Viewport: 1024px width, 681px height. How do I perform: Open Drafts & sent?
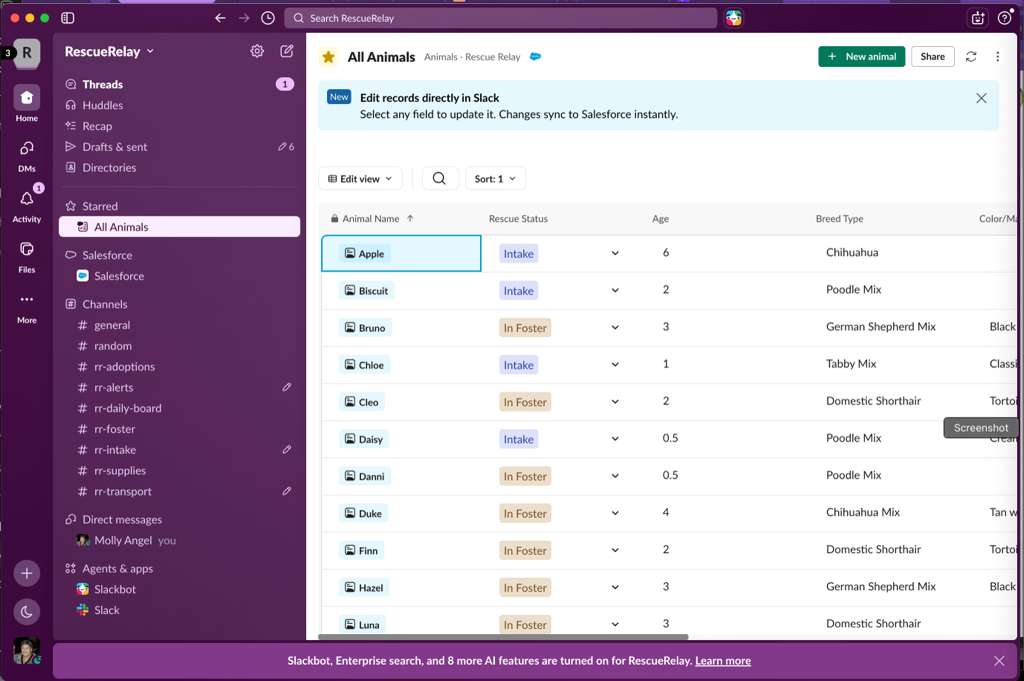[x=179, y=147]
